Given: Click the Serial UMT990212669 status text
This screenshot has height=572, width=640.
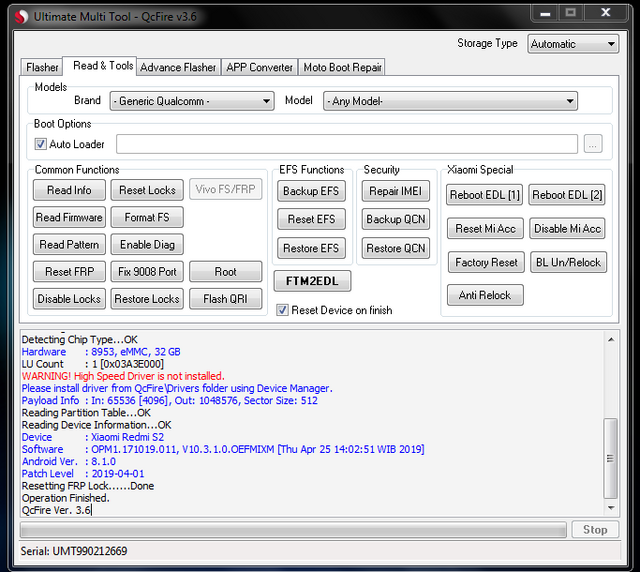Looking at the screenshot, I should [74, 551].
